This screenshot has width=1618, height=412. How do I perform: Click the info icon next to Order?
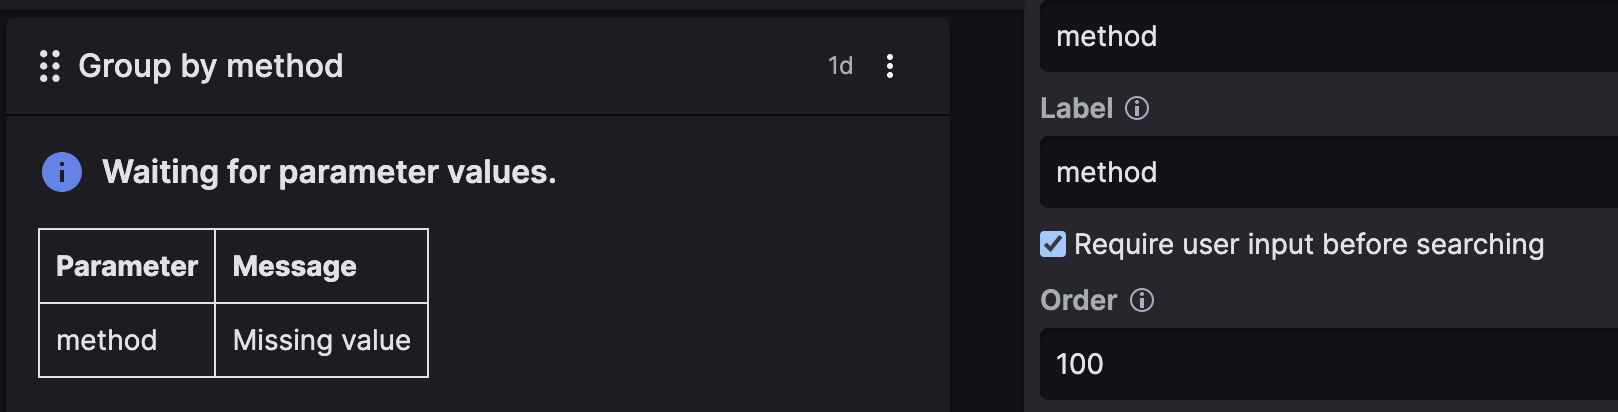(1142, 300)
